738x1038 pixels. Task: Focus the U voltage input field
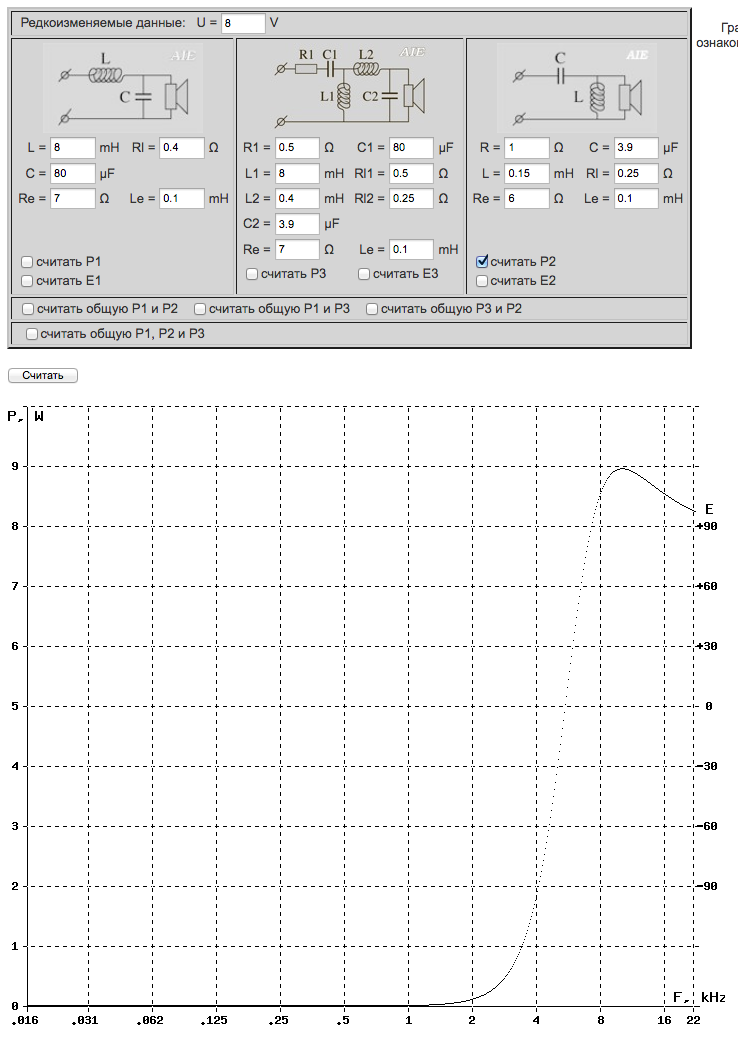coord(243,23)
